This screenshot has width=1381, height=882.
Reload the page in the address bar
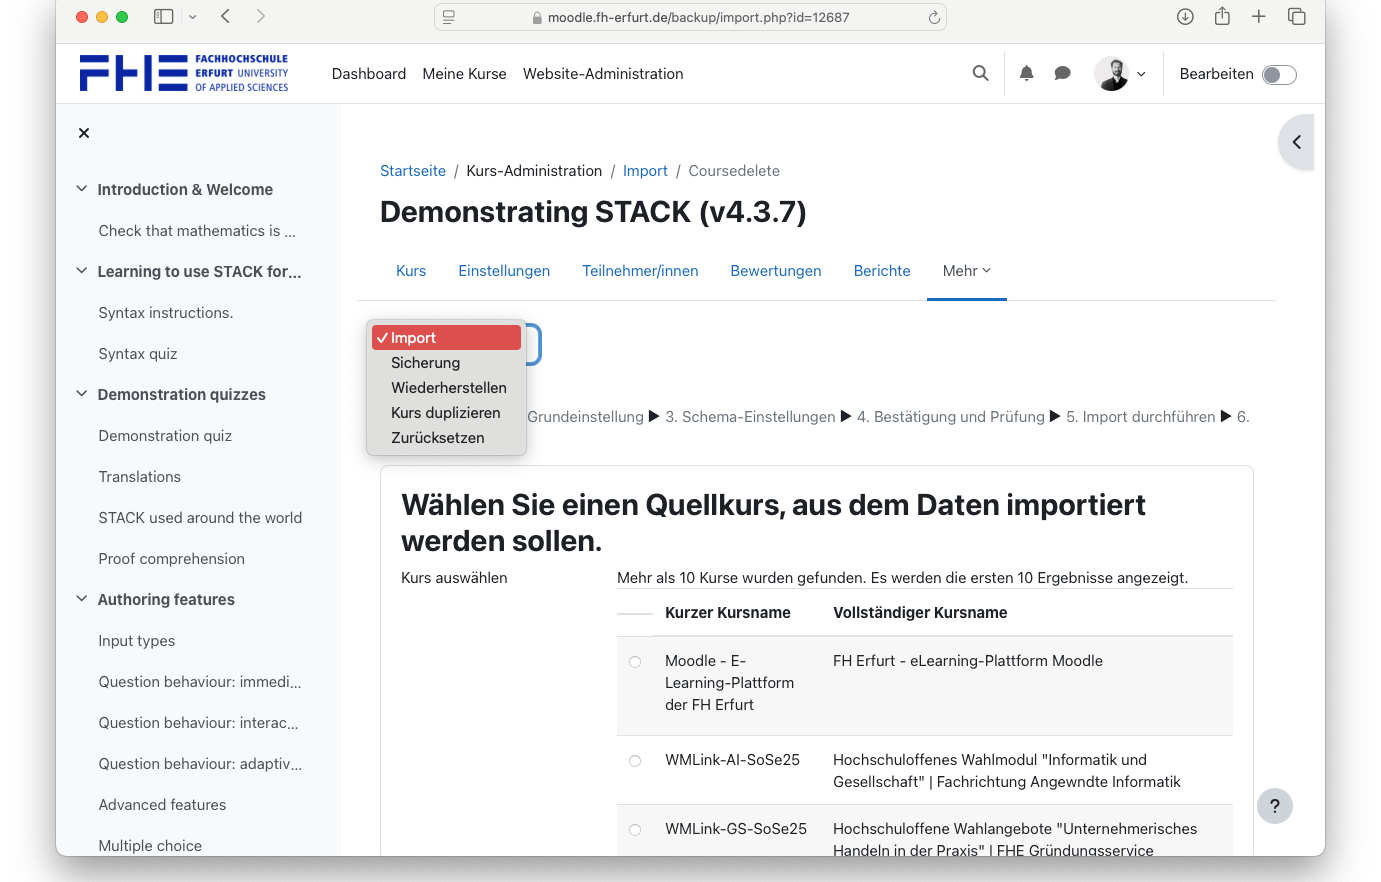click(x=934, y=17)
